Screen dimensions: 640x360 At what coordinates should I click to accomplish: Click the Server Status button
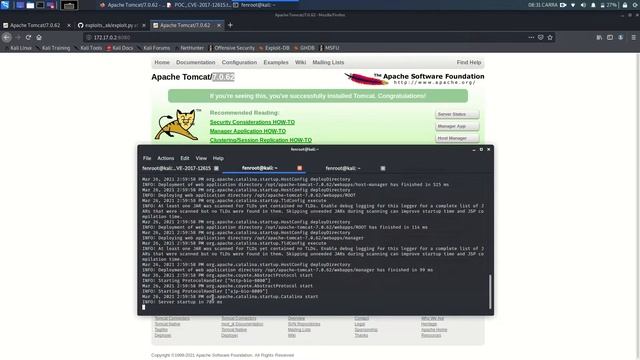point(457,114)
